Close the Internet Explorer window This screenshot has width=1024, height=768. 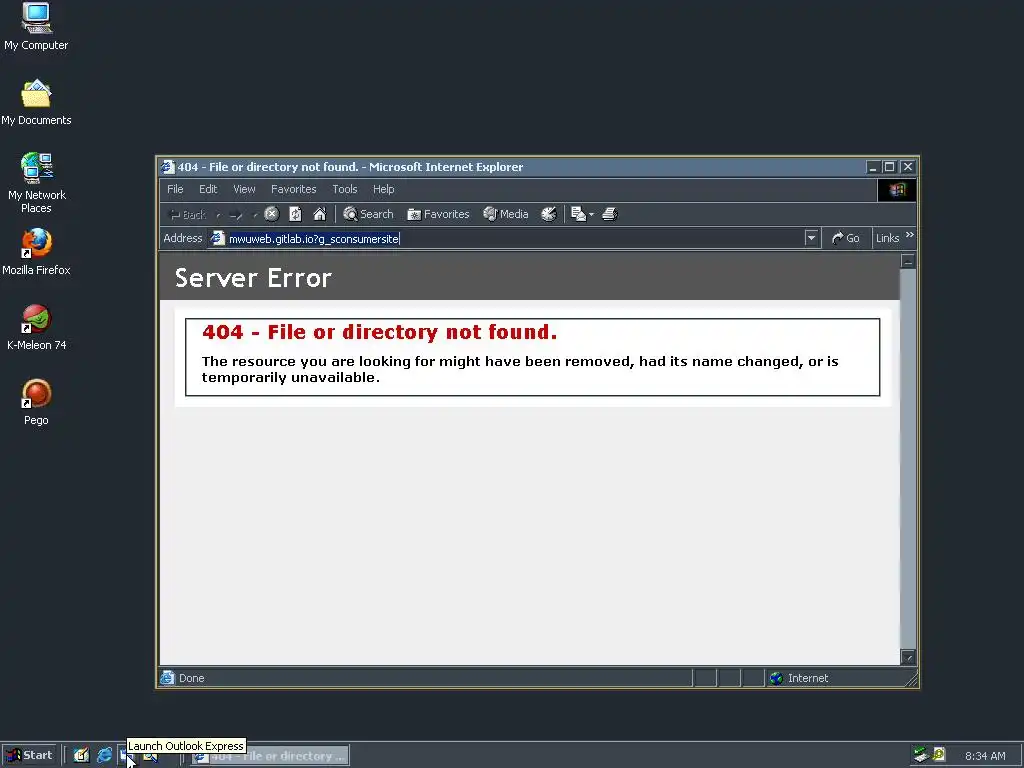tap(908, 167)
